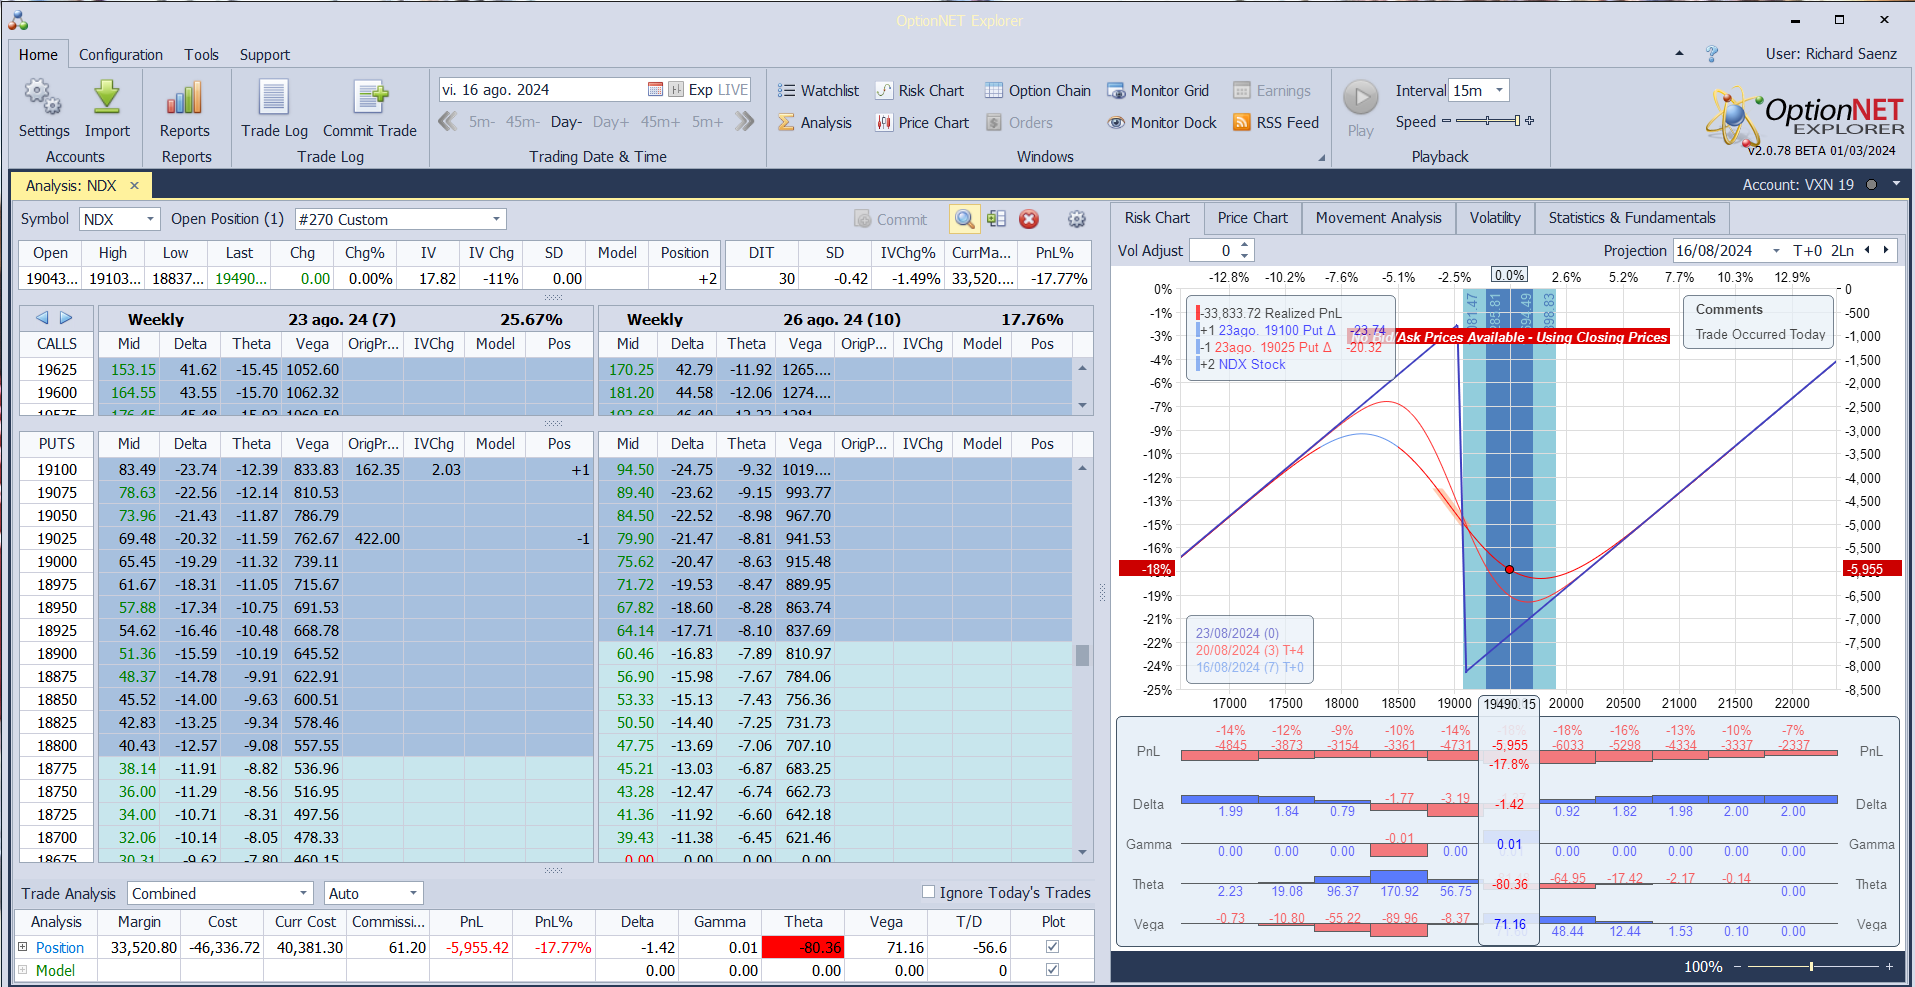Open the analysis settings gear icon
The width and height of the screenshot is (1915, 987).
point(1076,219)
